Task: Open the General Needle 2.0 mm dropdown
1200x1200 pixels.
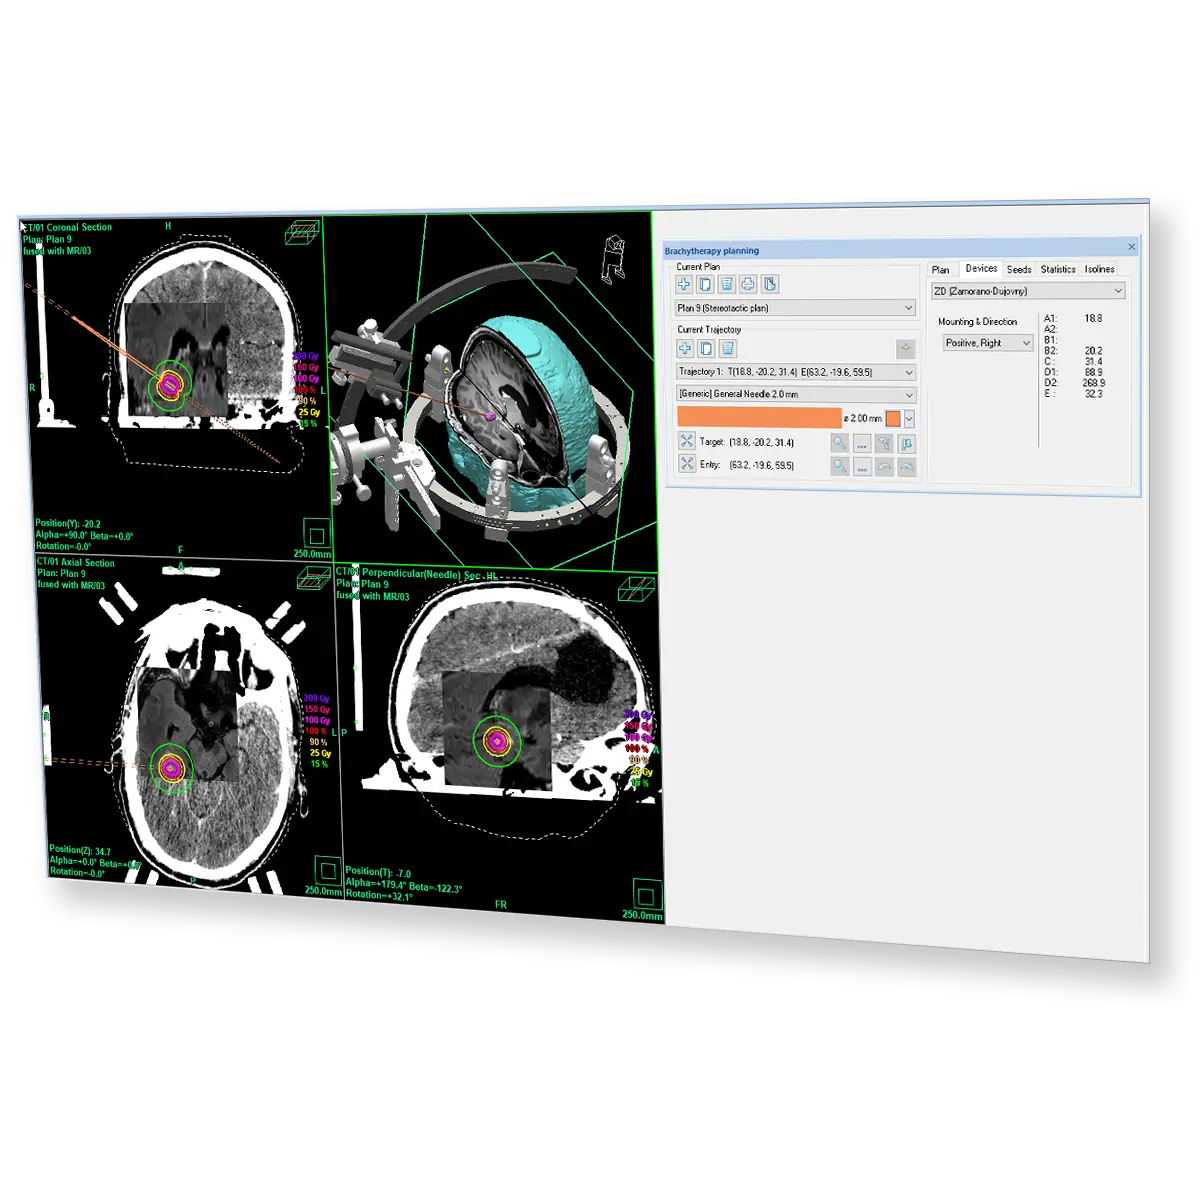Action: [x=908, y=395]
